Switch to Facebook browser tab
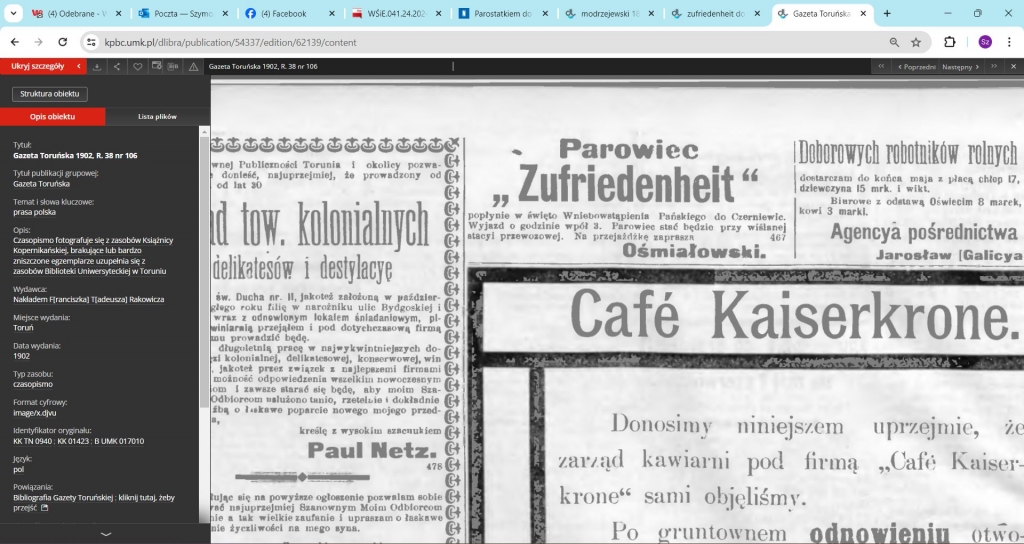The width and height of the screenshot is (1024, 544). tap(290, 13)
